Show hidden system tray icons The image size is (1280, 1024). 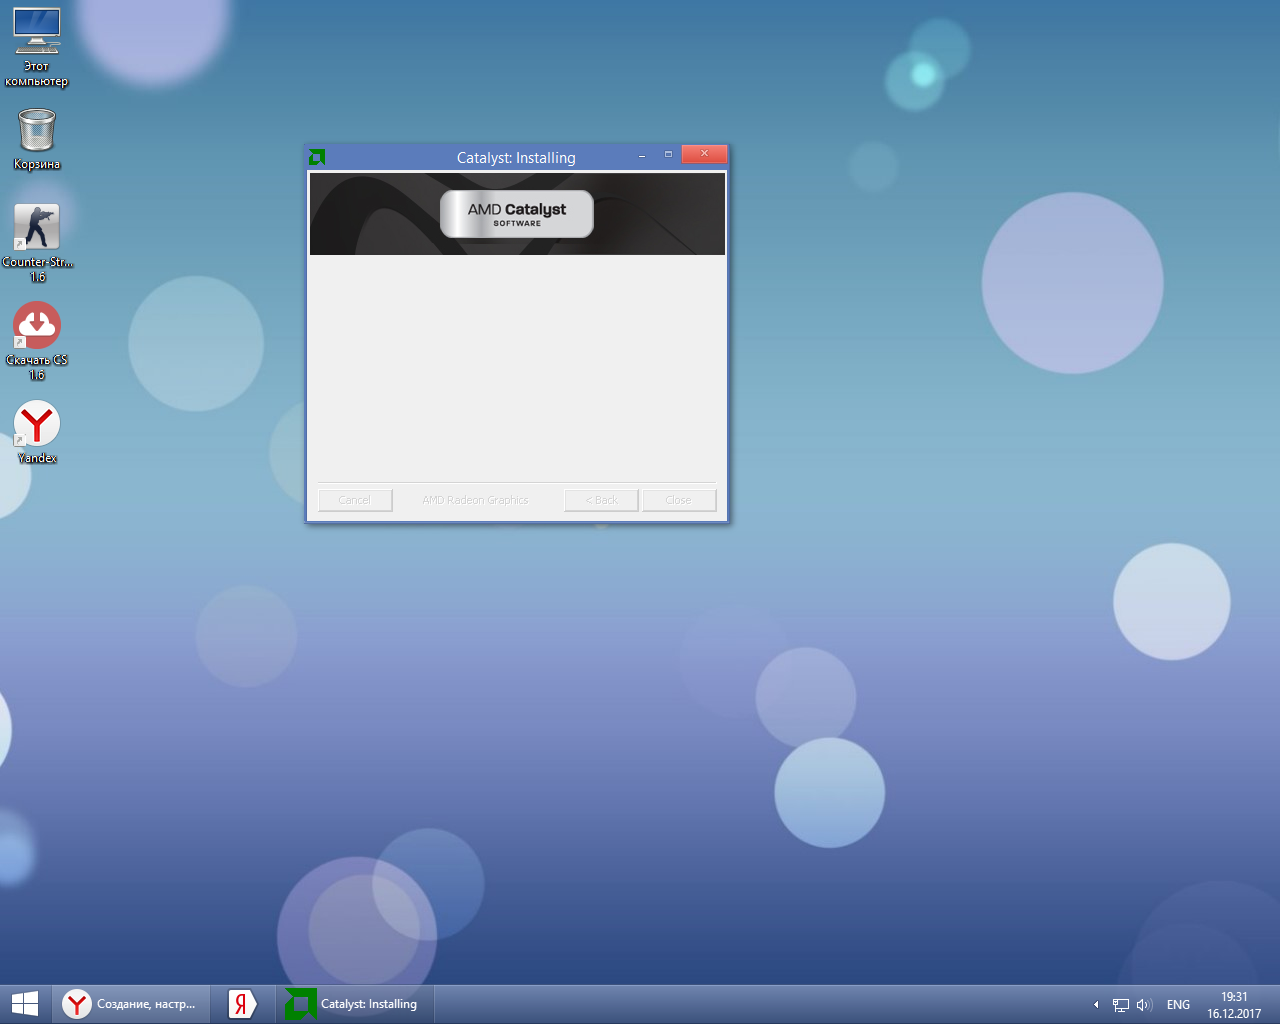[x=1096, y=1005]
